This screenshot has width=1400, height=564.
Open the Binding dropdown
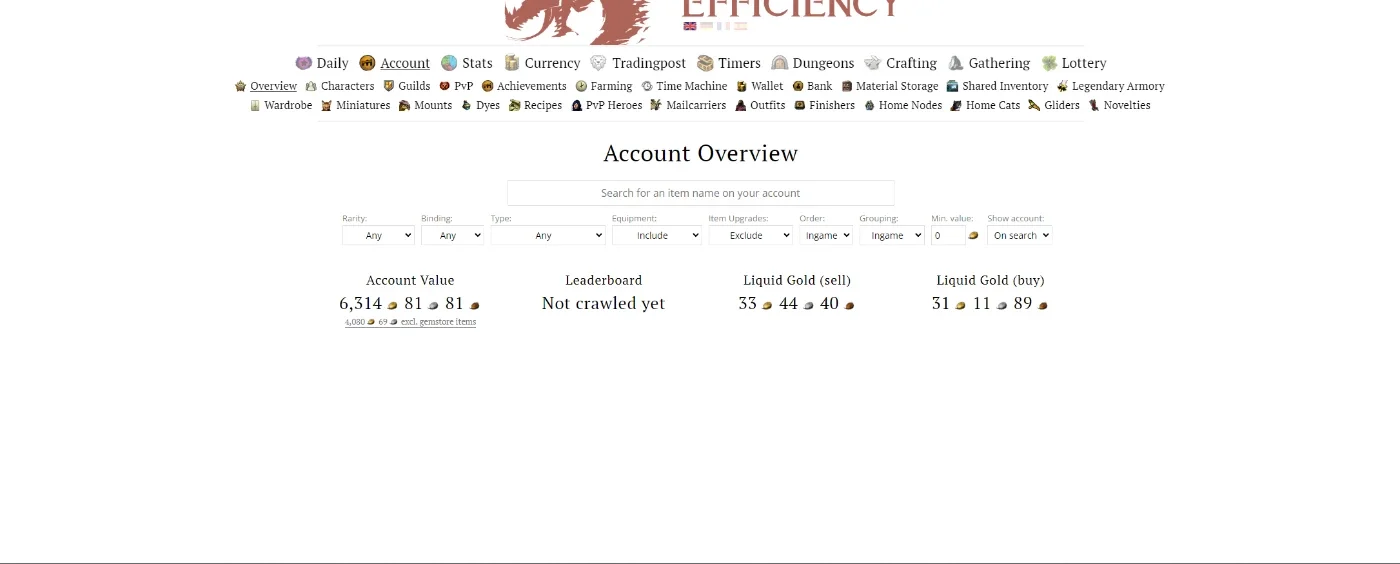pos(452,235)
